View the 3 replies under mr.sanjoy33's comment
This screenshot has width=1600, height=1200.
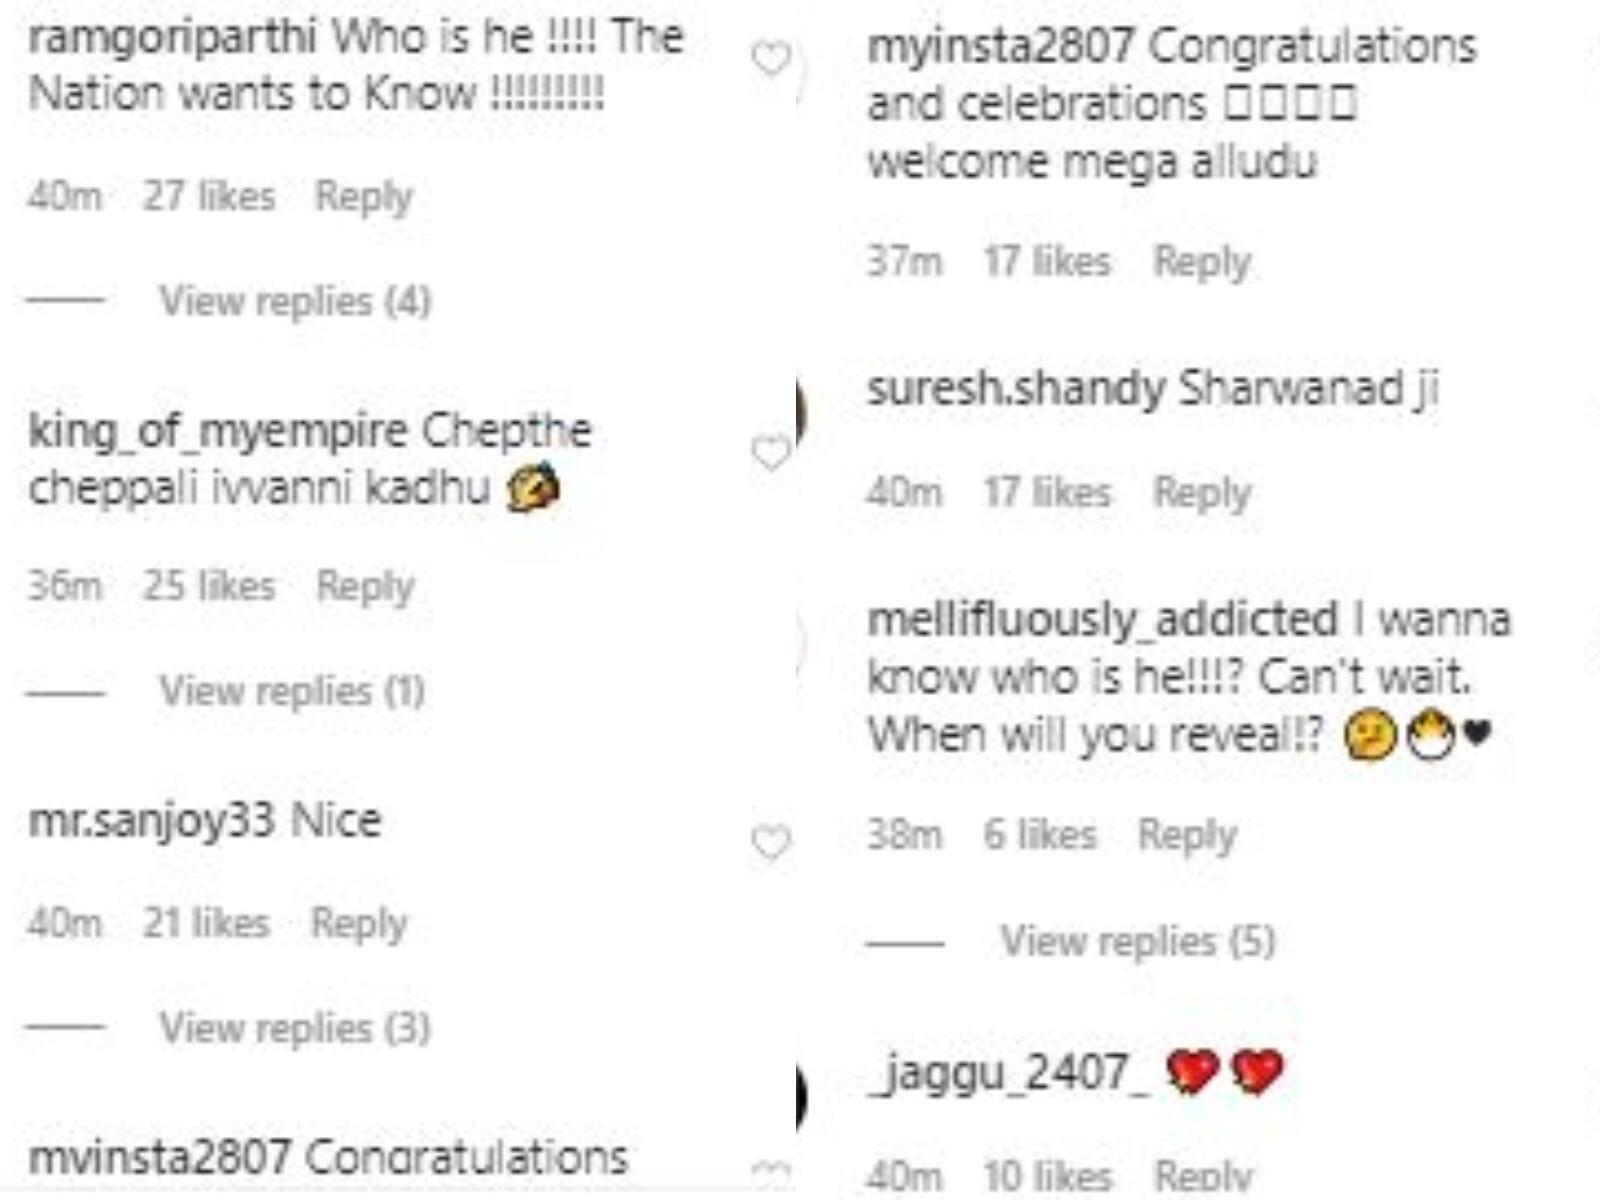[295, 1028]
